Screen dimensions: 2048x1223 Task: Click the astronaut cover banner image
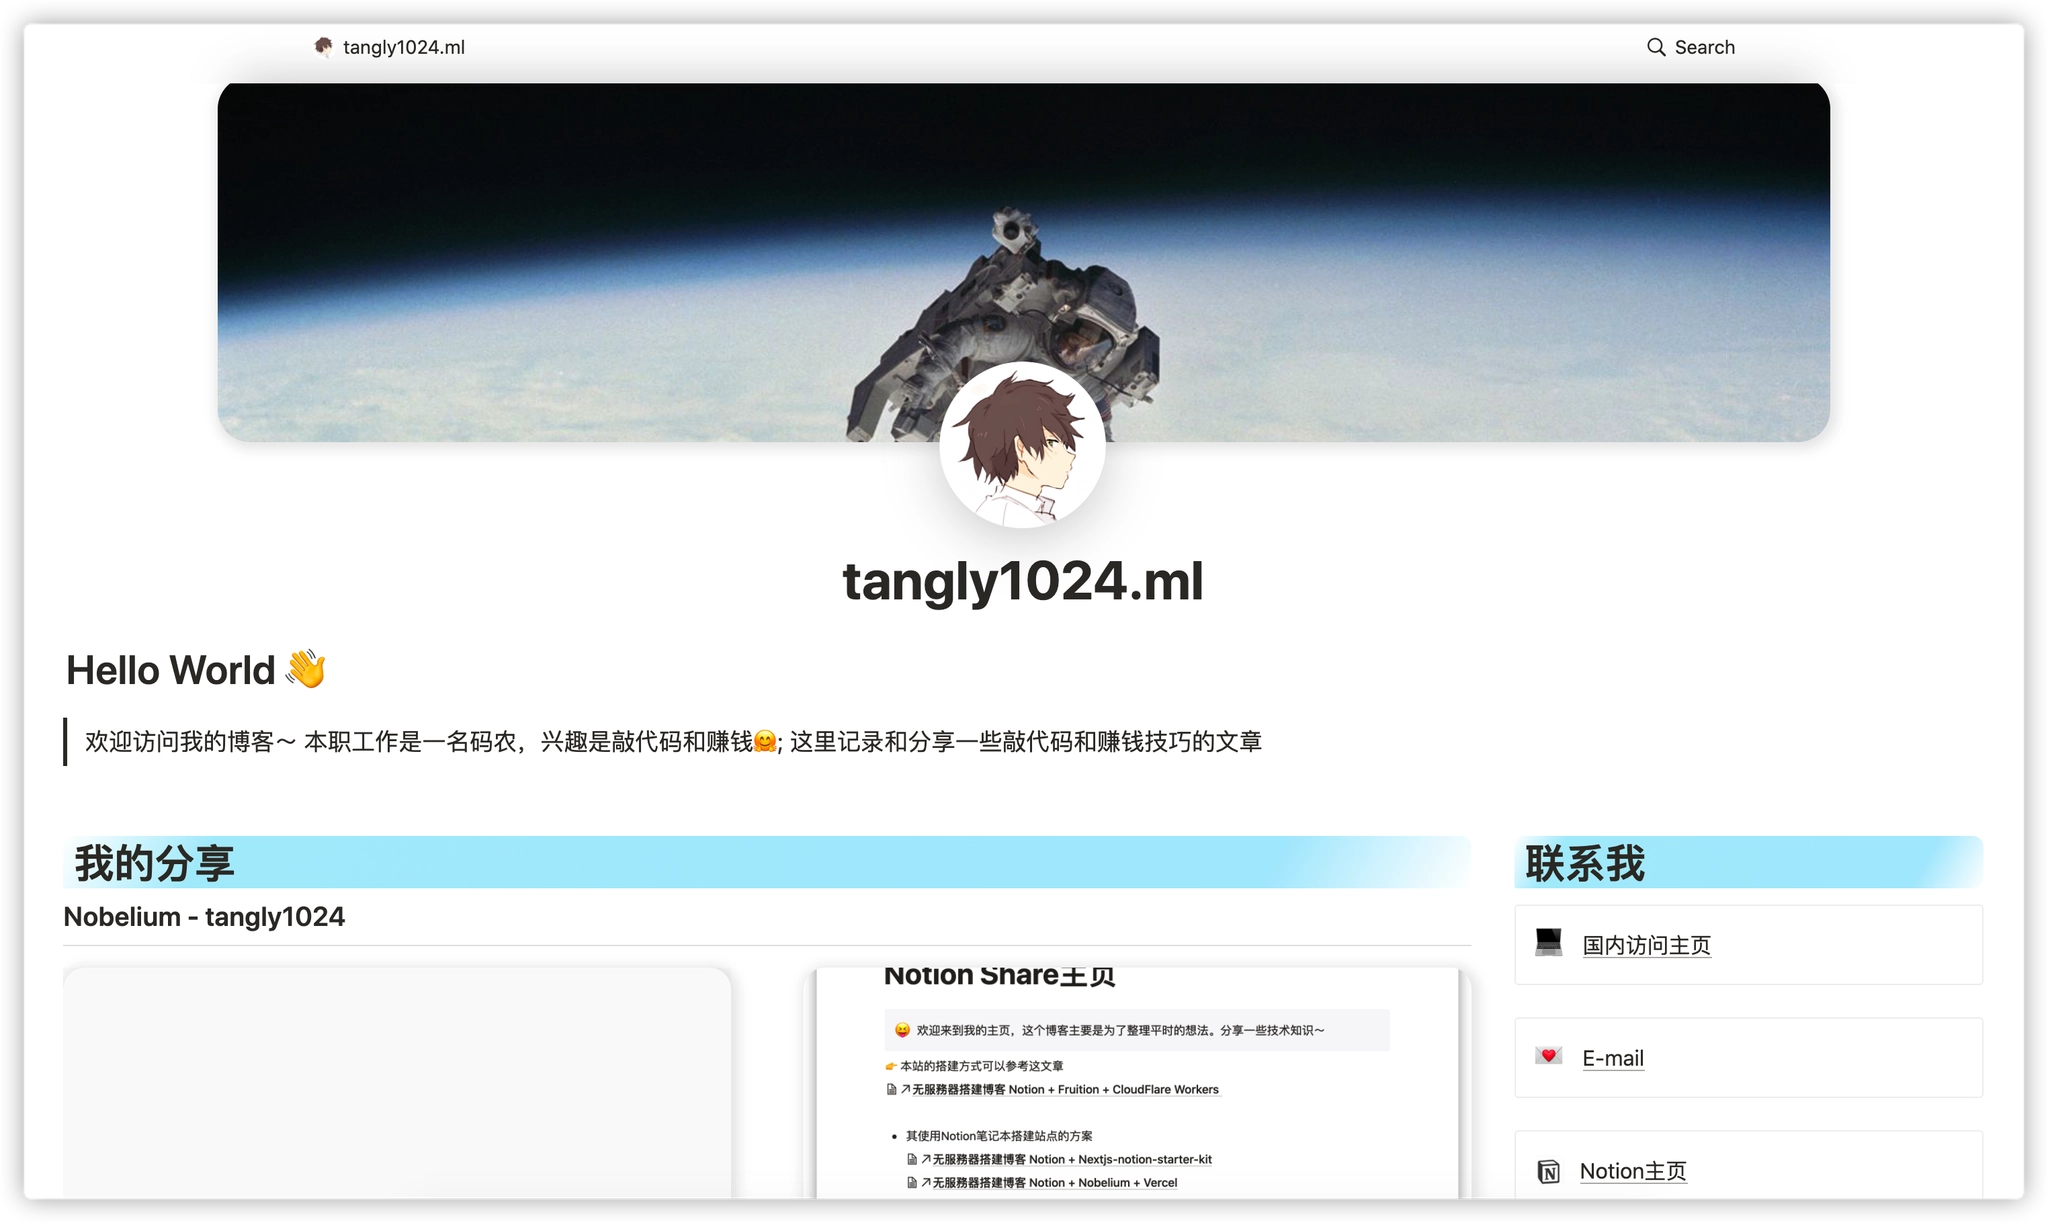[1023, 262]
